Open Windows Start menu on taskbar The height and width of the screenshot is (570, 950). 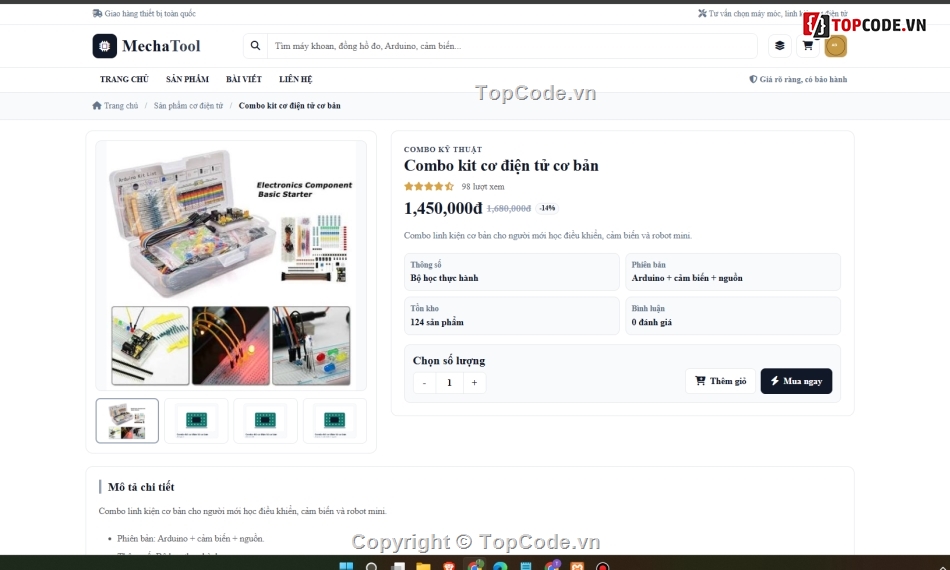point(346,566)
